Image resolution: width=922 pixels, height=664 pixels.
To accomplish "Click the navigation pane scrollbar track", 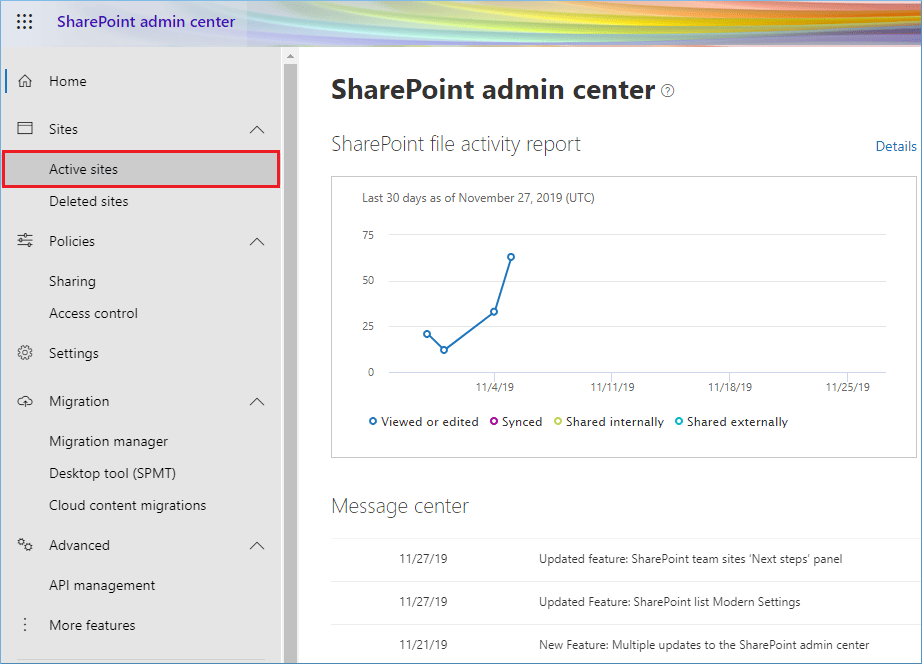I will pyautogui.click(x=290, y=365).
